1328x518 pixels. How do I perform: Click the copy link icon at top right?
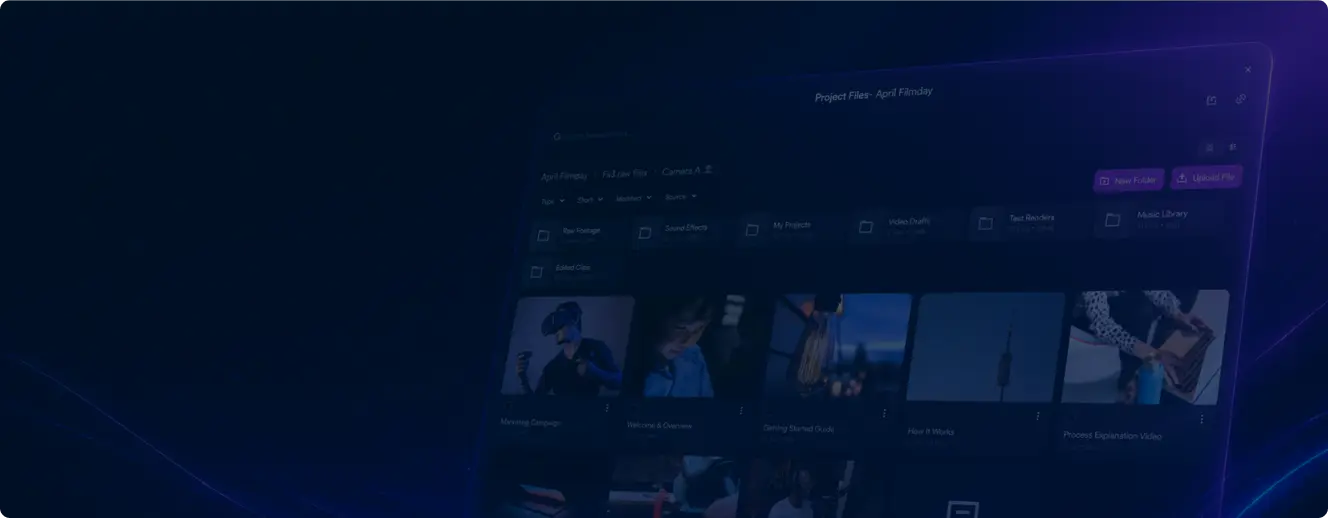(1241, 99)
